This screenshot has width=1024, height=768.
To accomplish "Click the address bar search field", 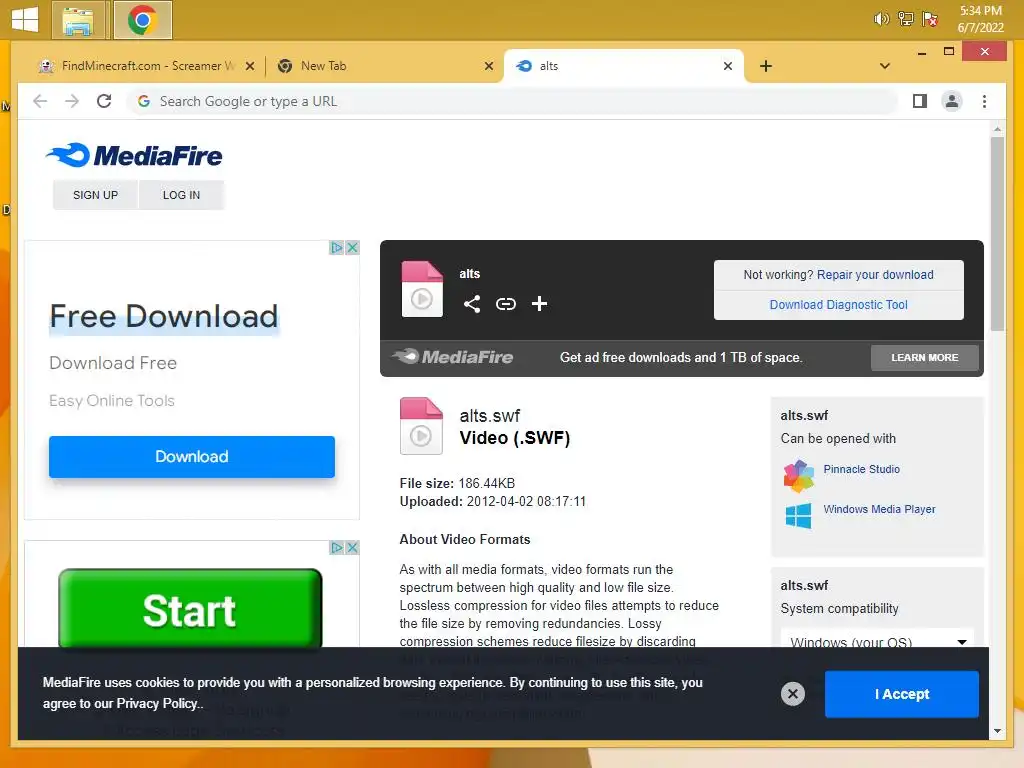I will click(x=513, y=101).
